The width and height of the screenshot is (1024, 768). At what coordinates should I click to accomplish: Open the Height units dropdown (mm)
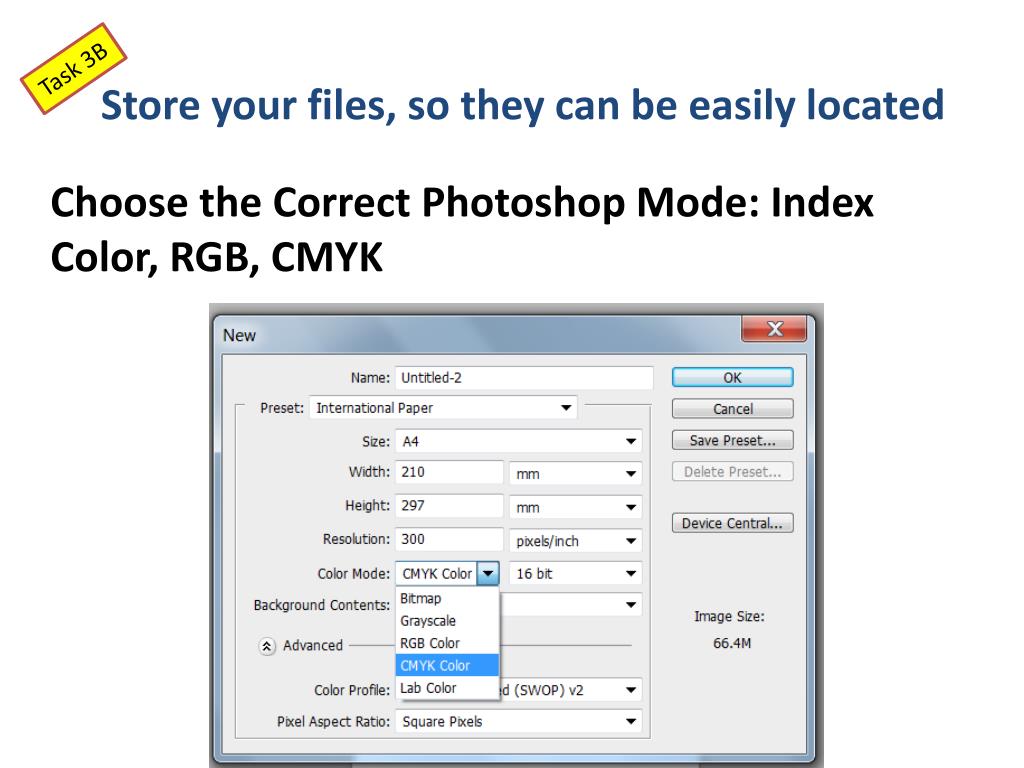pyautogui.click(x=575, y=507)
